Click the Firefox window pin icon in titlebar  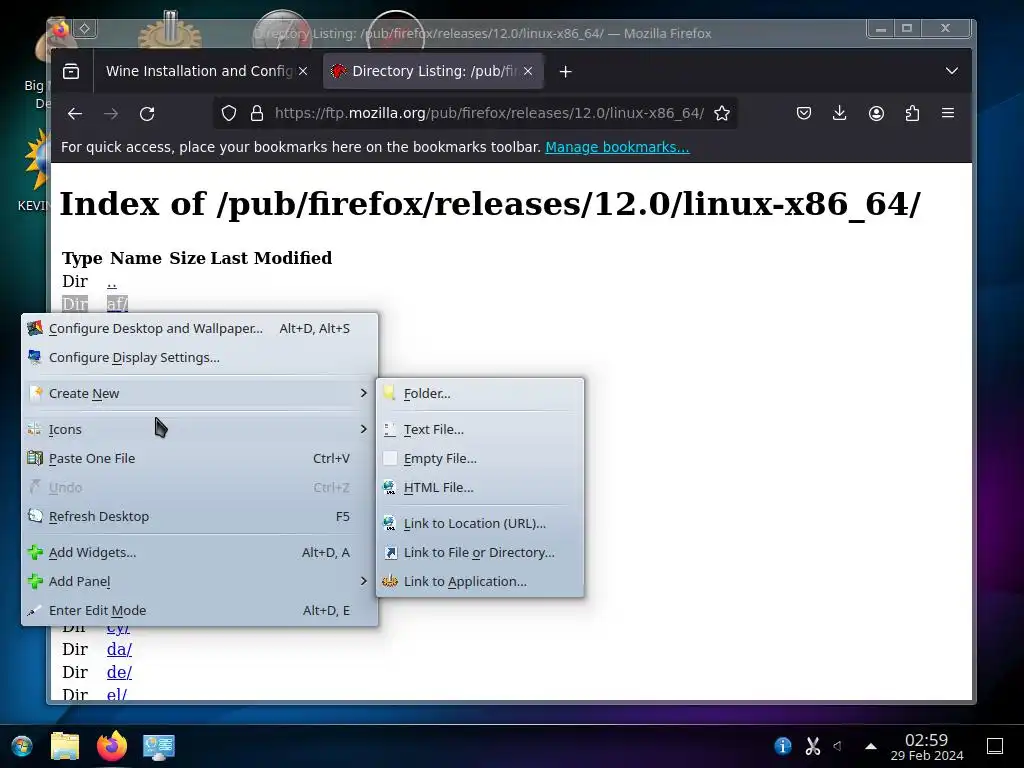pos(85,29)
